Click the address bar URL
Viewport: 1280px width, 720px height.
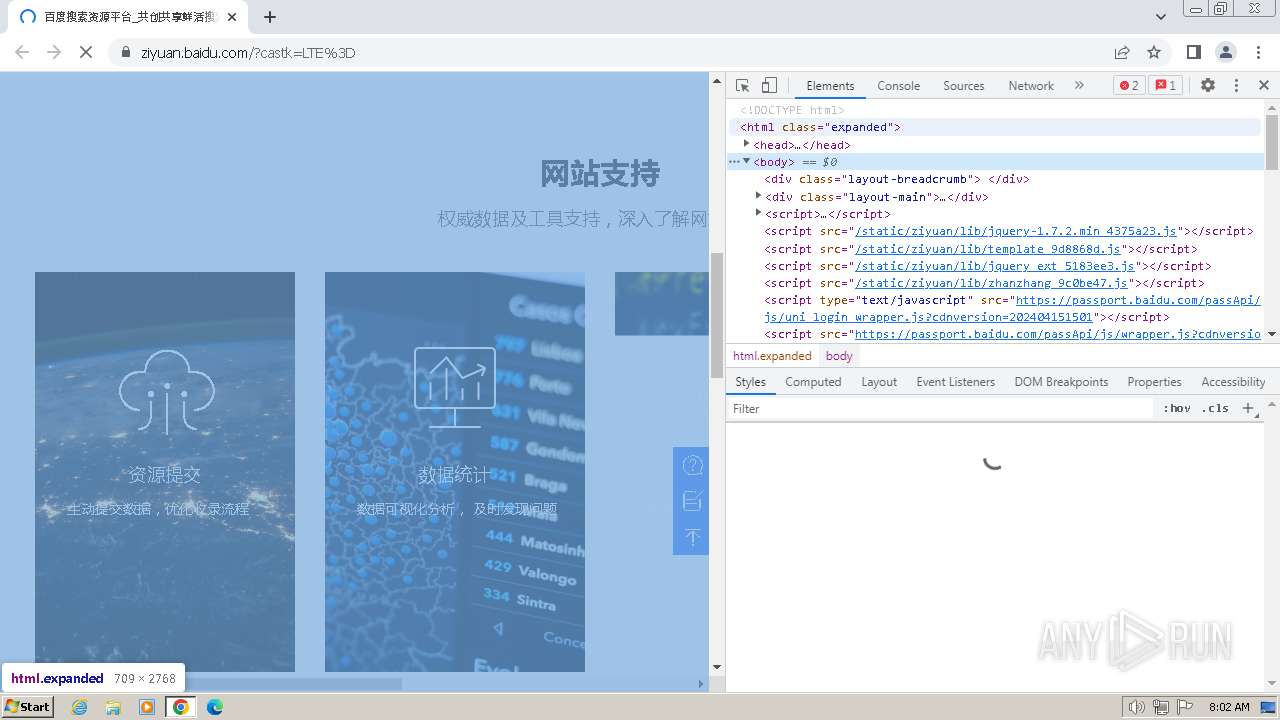click(x=248, y=53)
